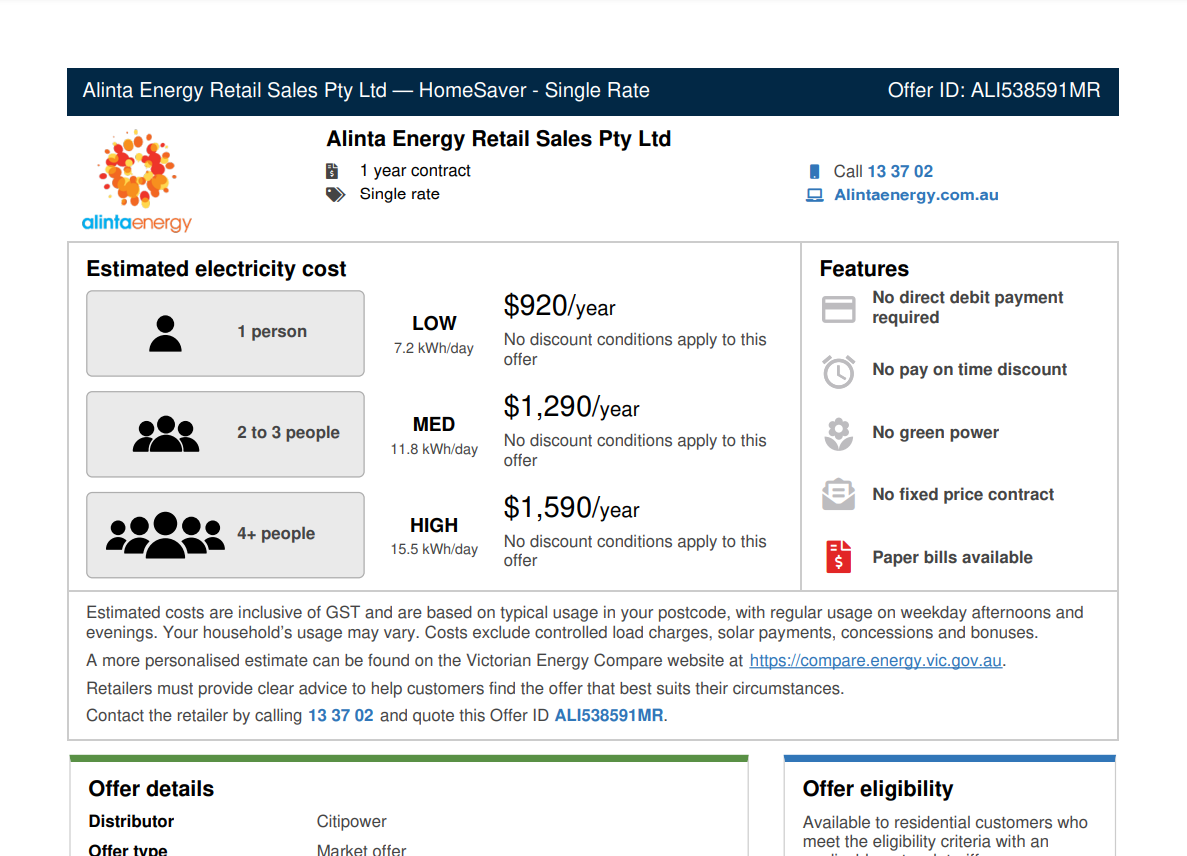Image resolution: width=1187 pixels, height=856 pixels.
Task: Click the single person icon
Action: (165, 333)
